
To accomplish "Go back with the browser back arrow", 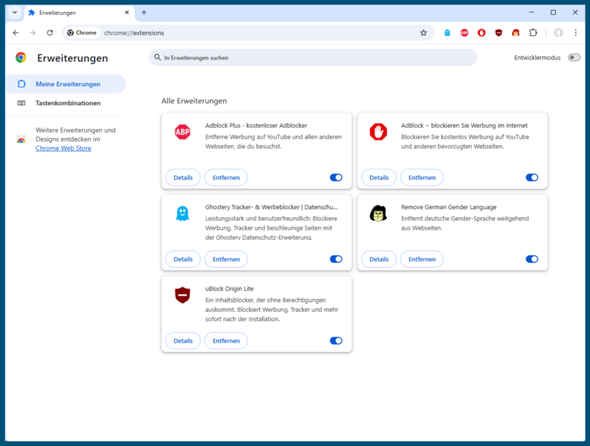I will click(16, 33).
